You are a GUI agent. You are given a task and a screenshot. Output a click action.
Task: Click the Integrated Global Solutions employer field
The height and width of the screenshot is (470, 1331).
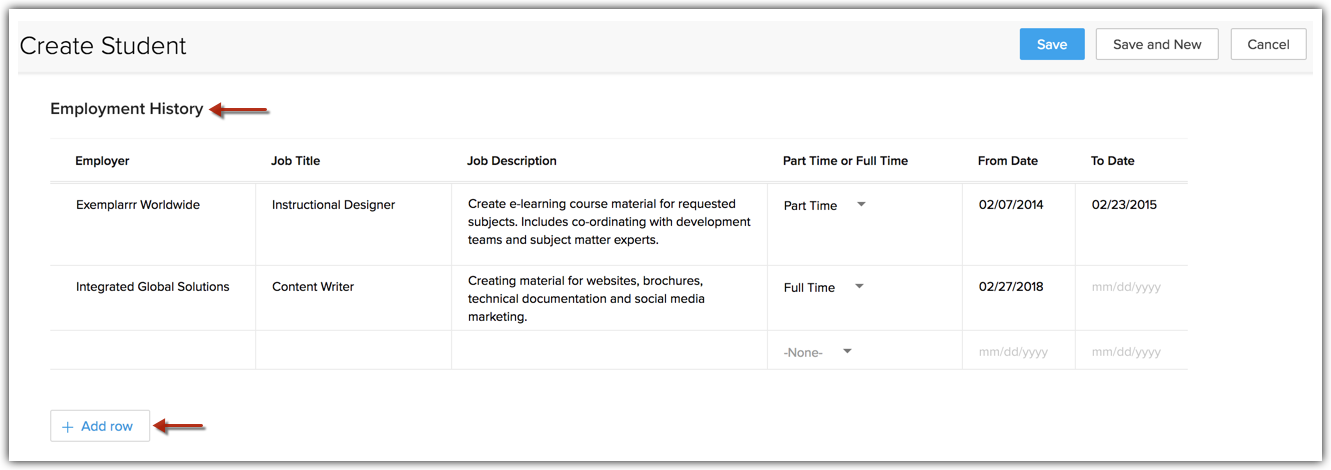click(x=152, y=287)
